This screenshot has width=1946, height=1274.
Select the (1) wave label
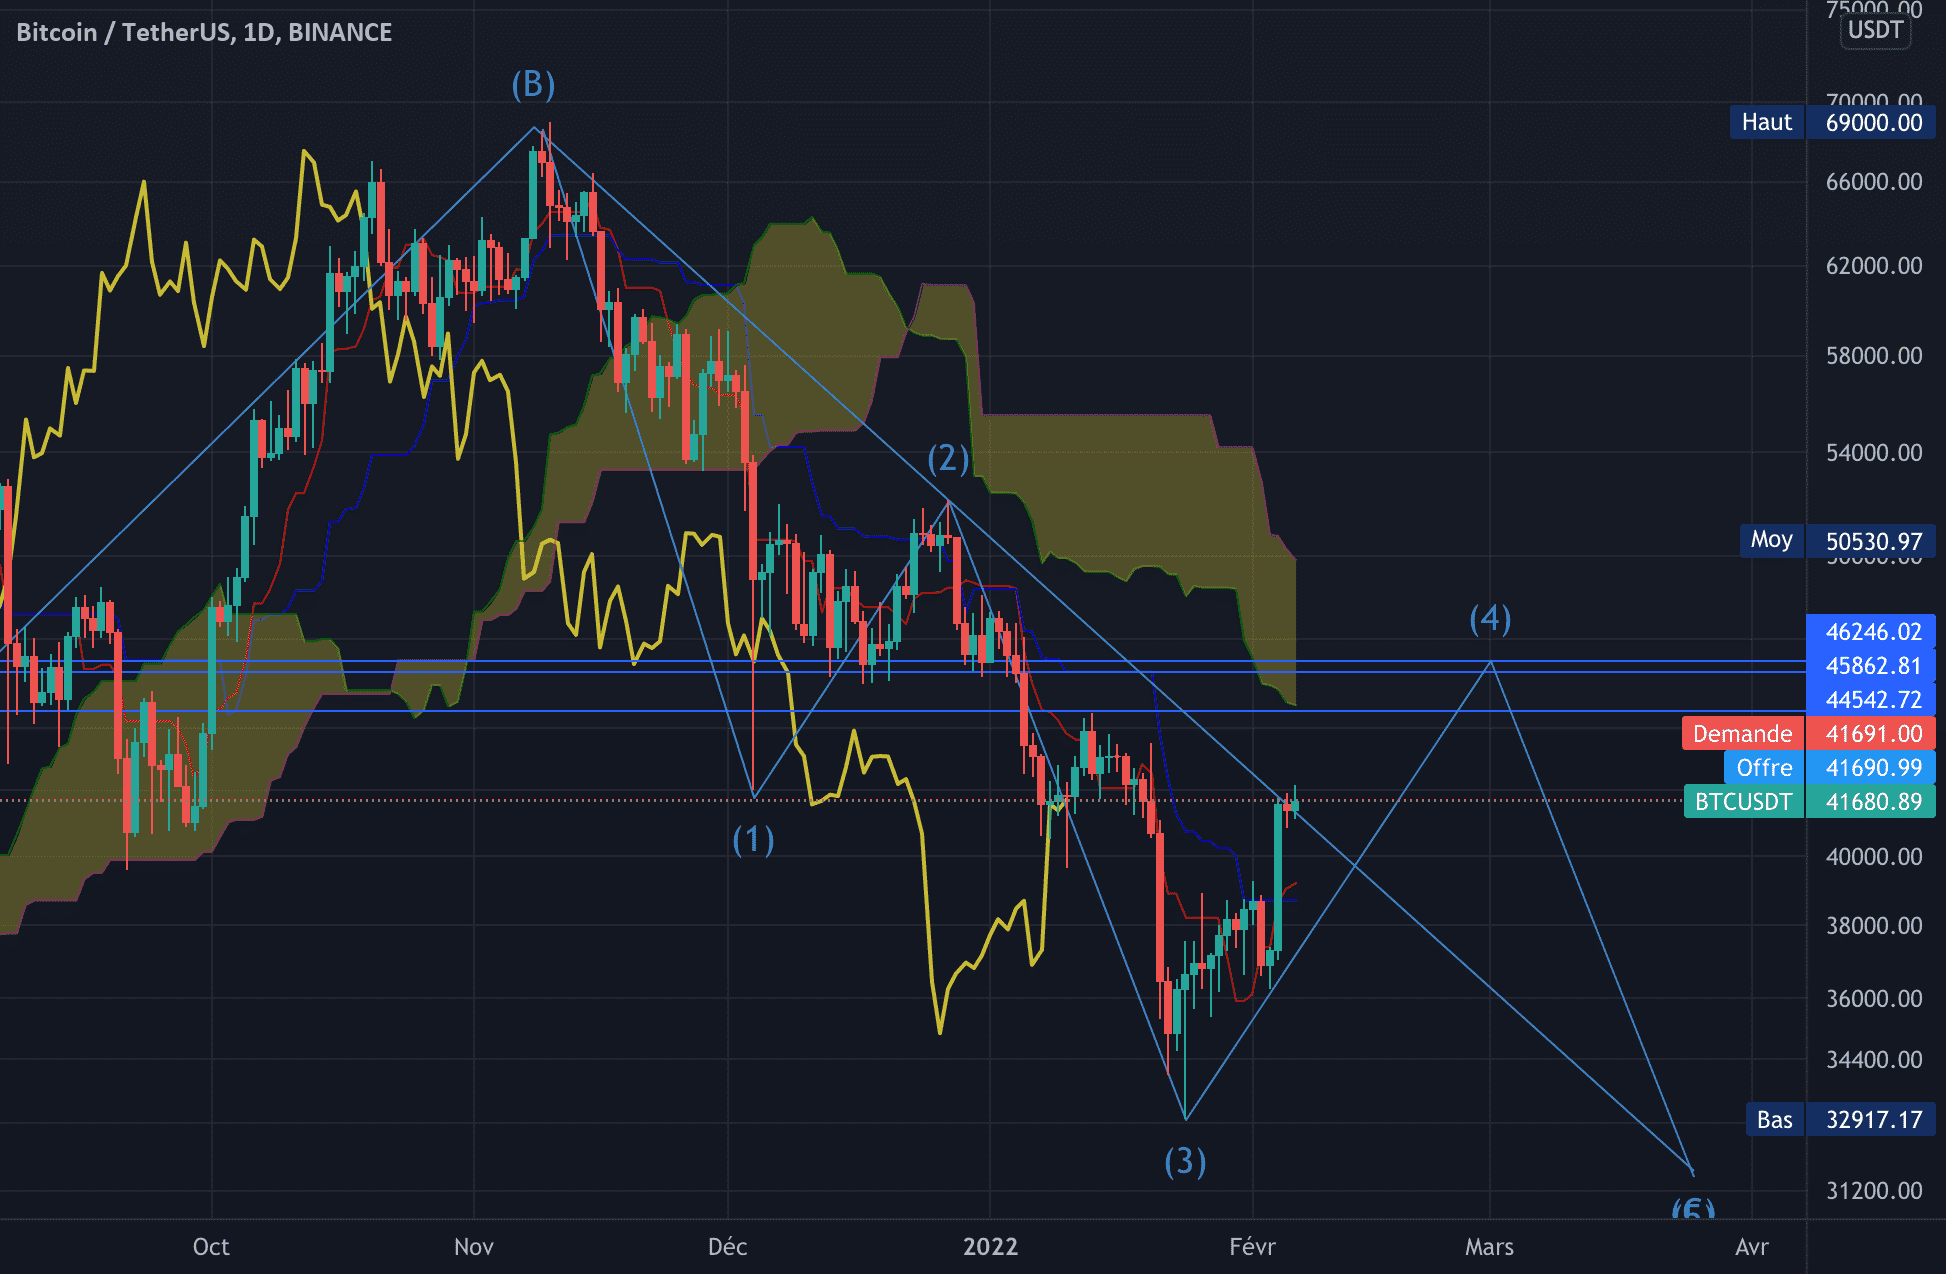[753, 839]
